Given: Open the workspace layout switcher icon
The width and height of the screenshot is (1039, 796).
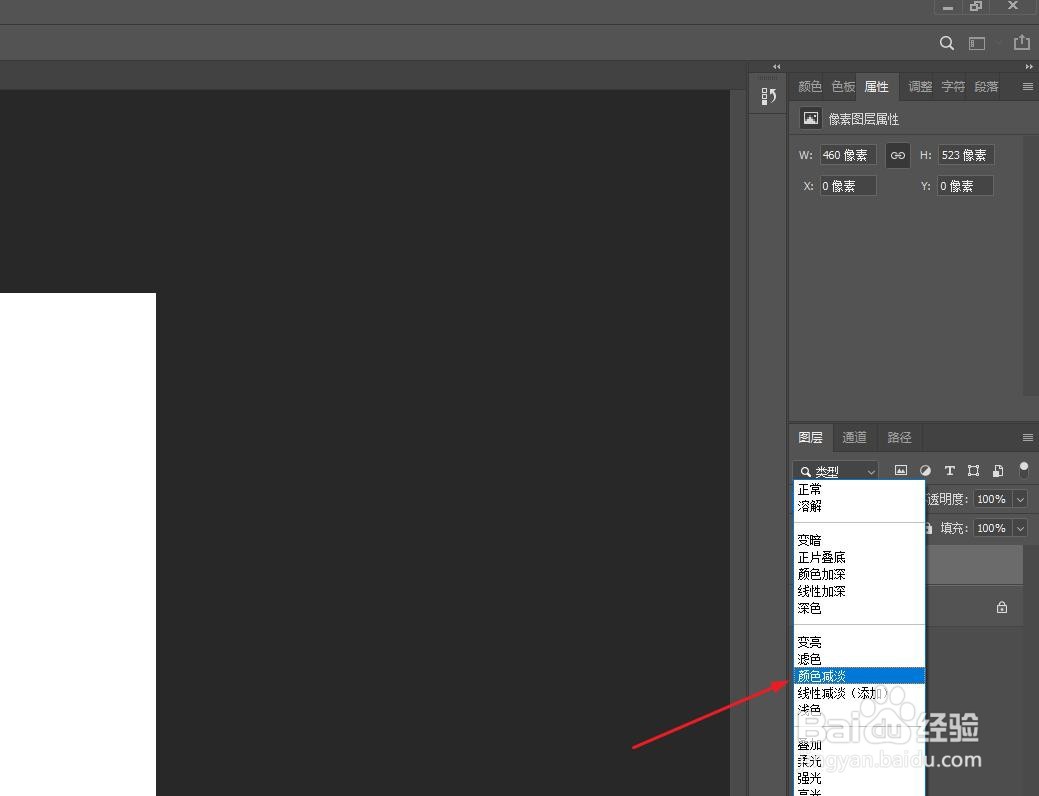Looking at the screenshot, I should click(977, 43).
